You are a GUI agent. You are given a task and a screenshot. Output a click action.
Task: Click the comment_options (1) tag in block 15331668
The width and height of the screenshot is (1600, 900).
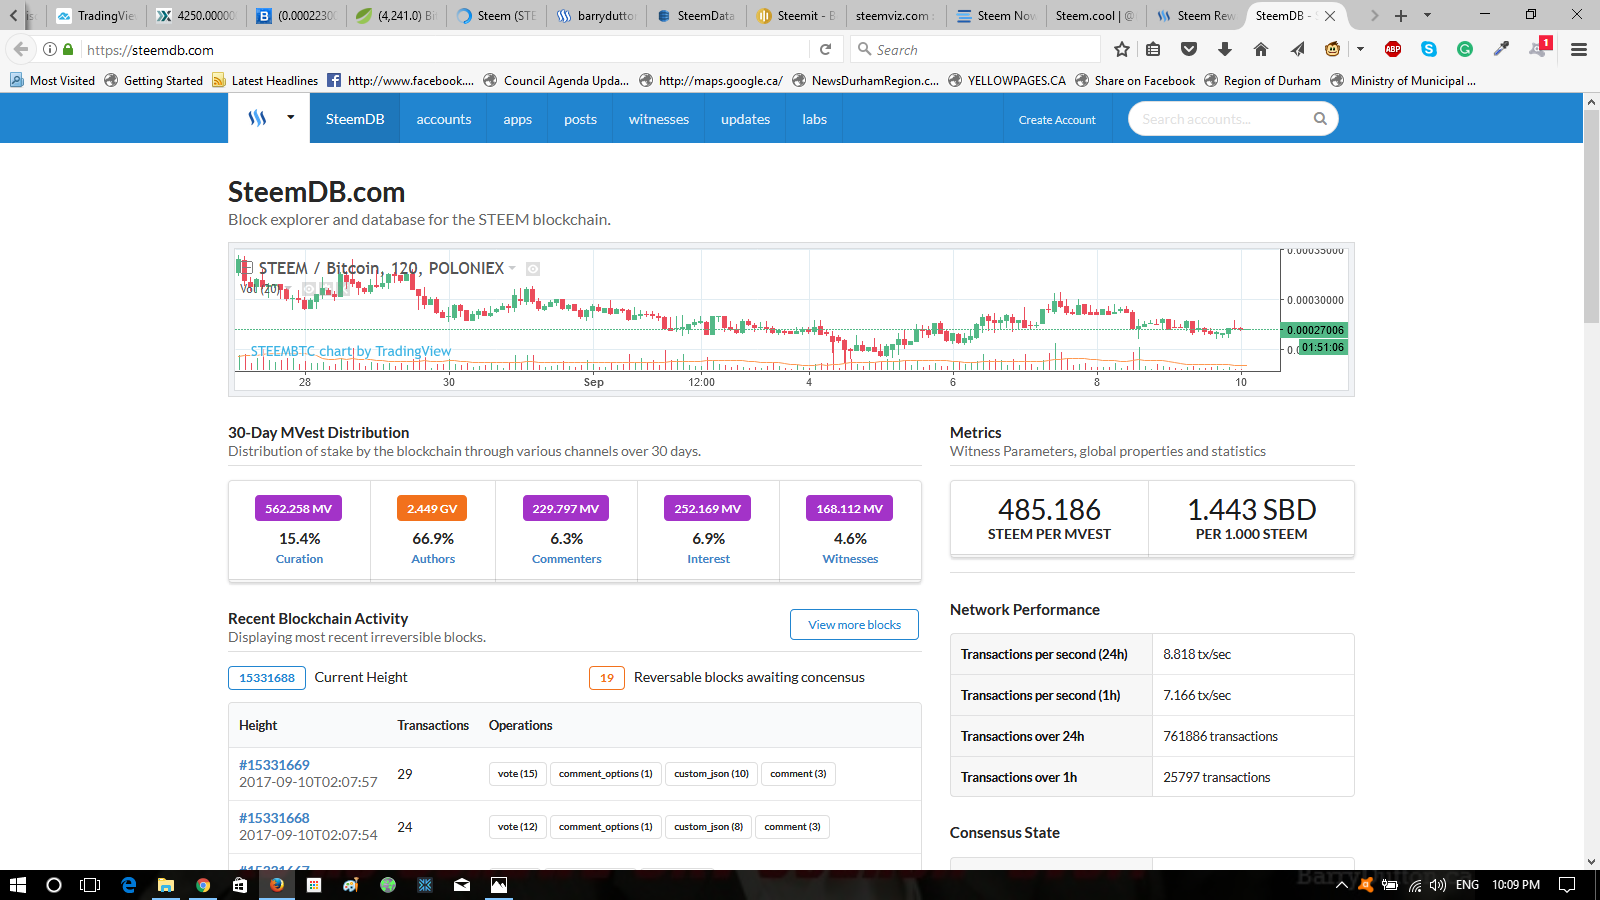[605, 827]
